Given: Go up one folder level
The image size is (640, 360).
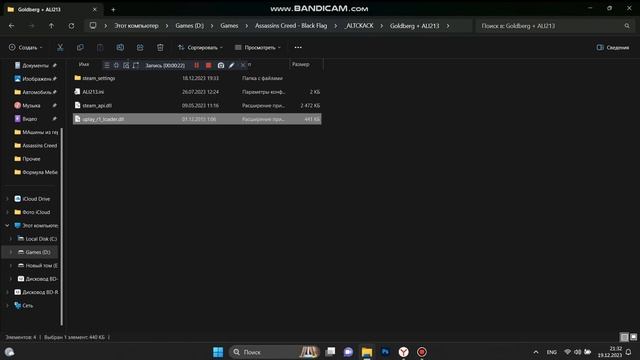Looking at the screenshot, I should point(51,26).
